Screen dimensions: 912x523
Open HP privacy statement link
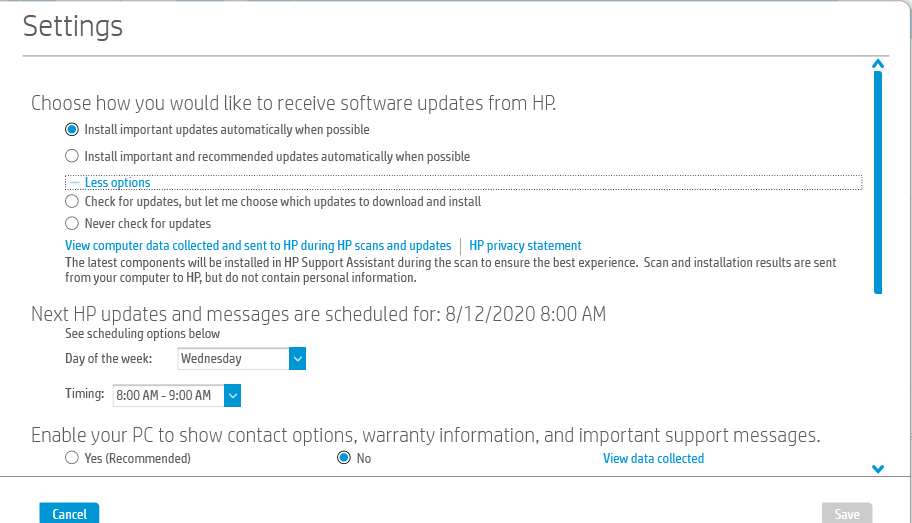(x=525, y=245)
